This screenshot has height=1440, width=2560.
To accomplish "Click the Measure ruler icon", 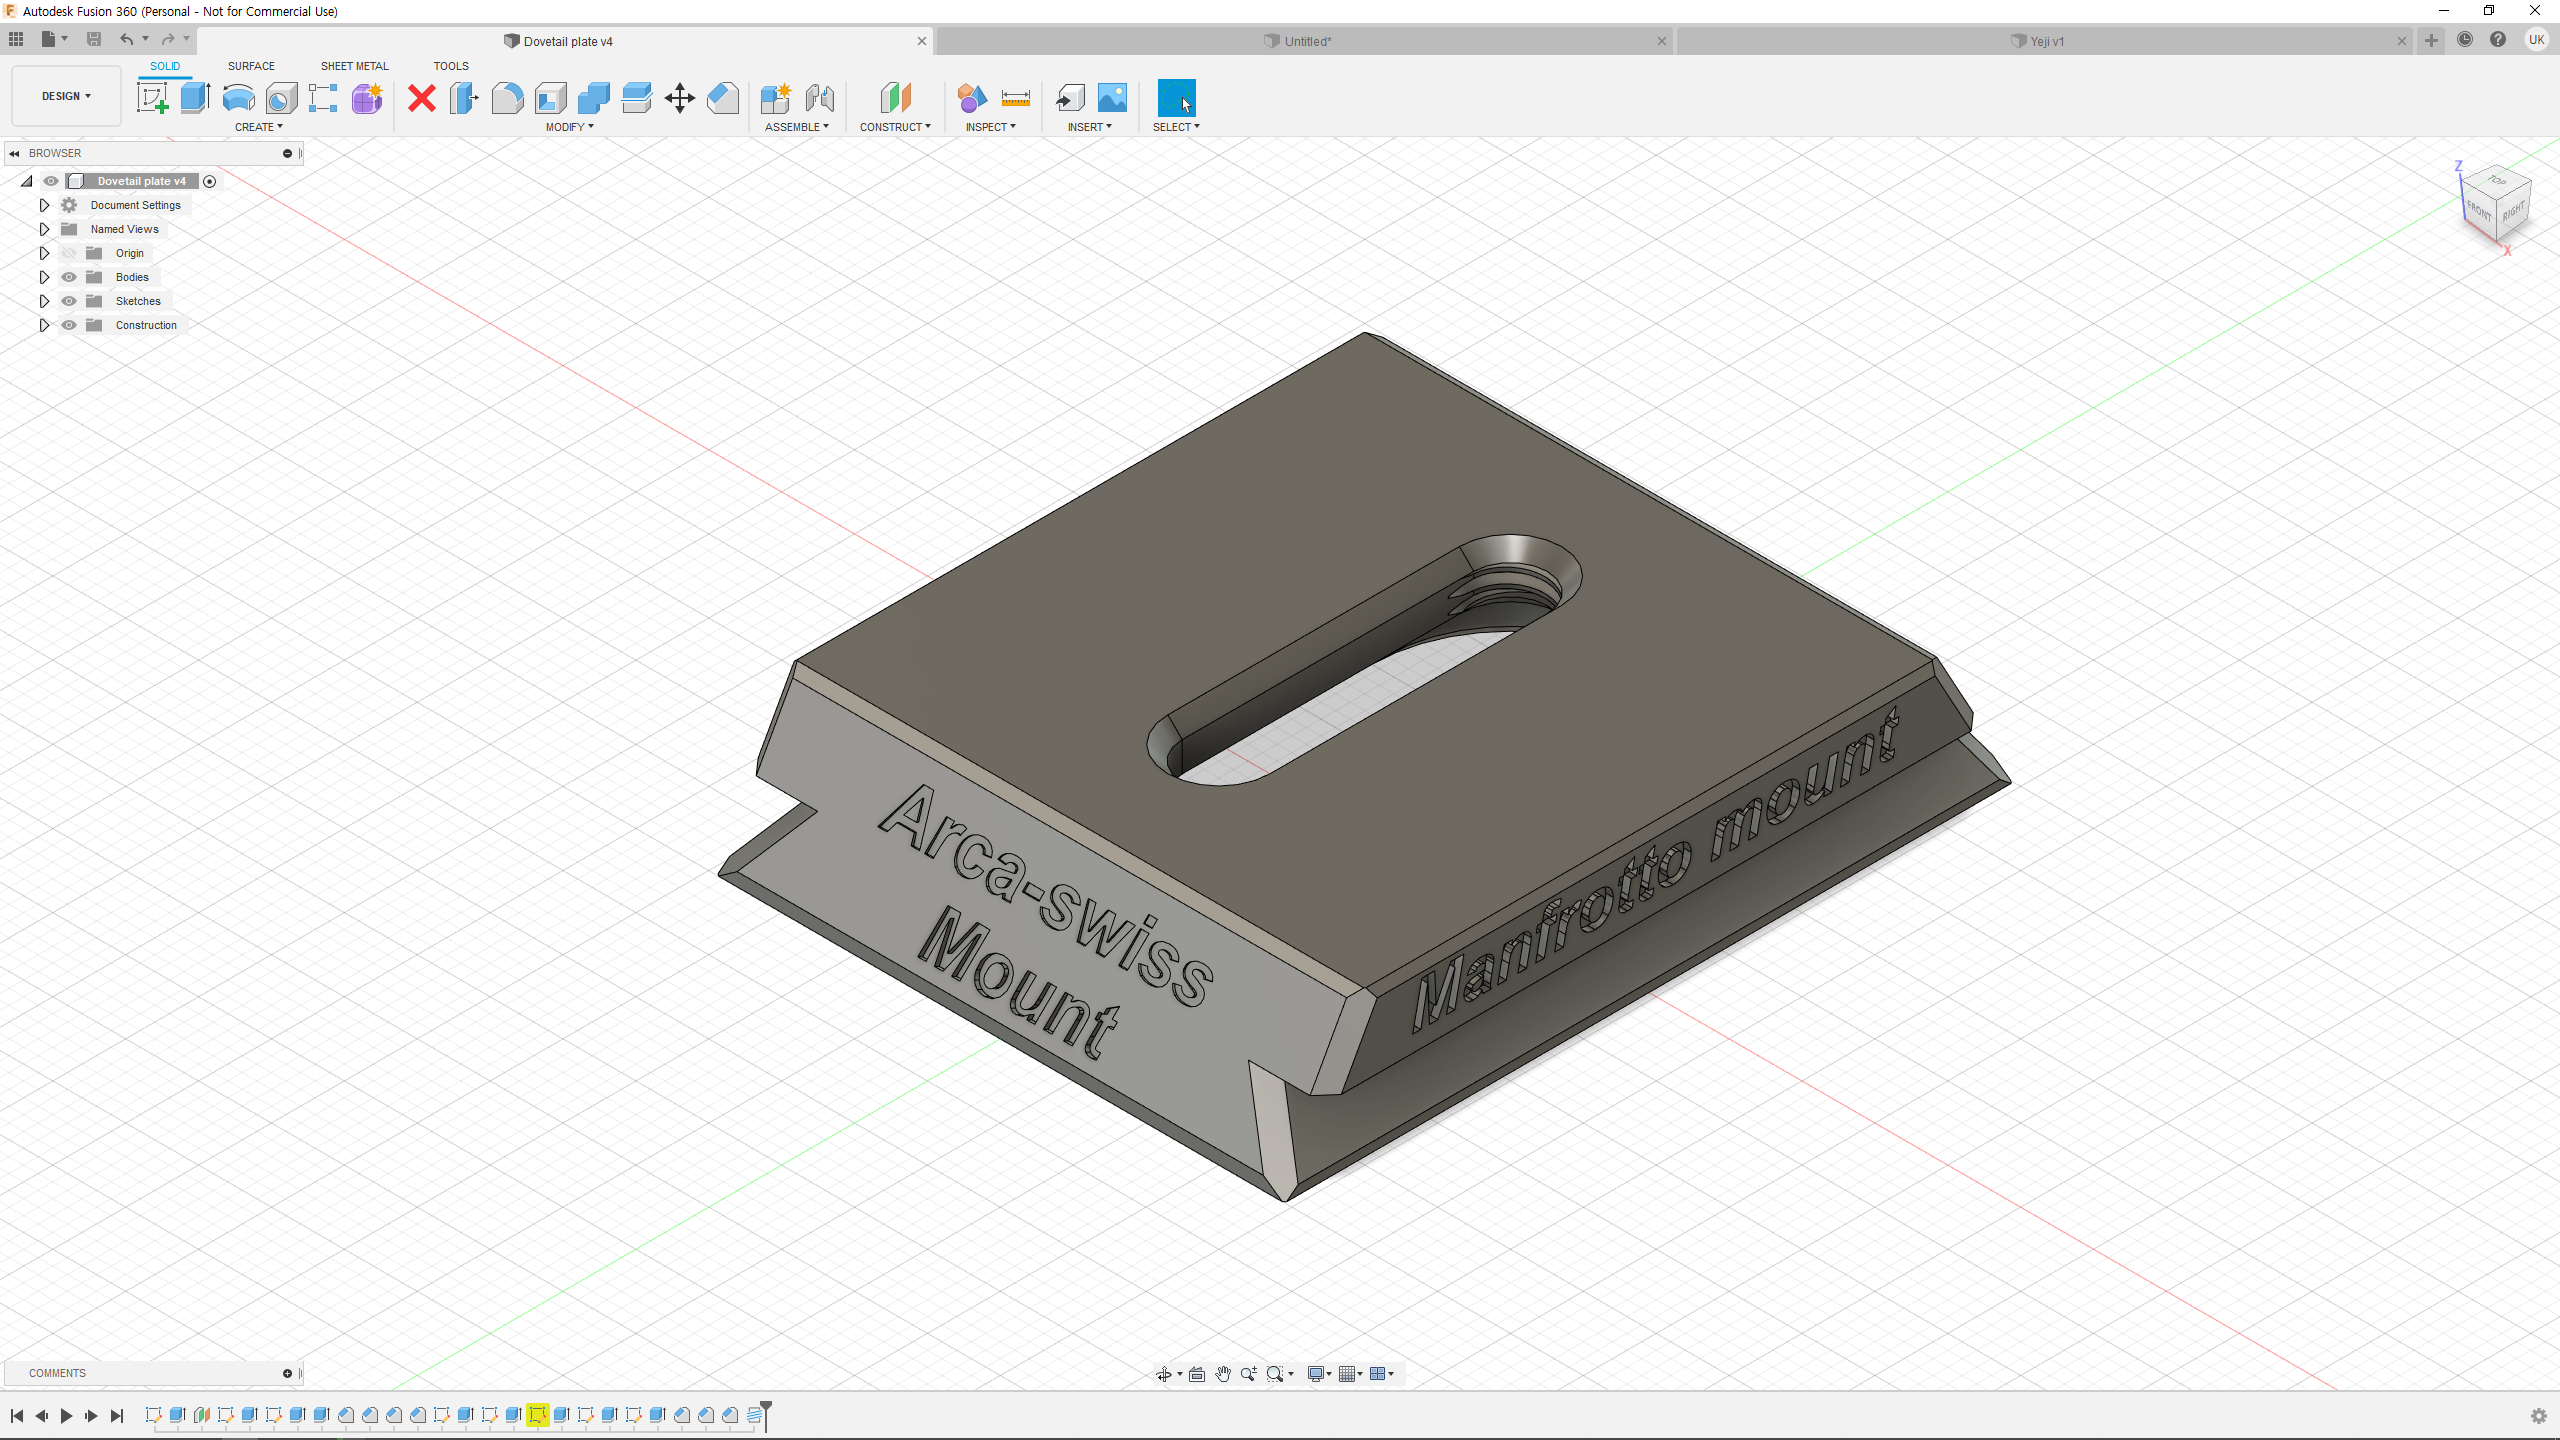I will click(1015, 98).
